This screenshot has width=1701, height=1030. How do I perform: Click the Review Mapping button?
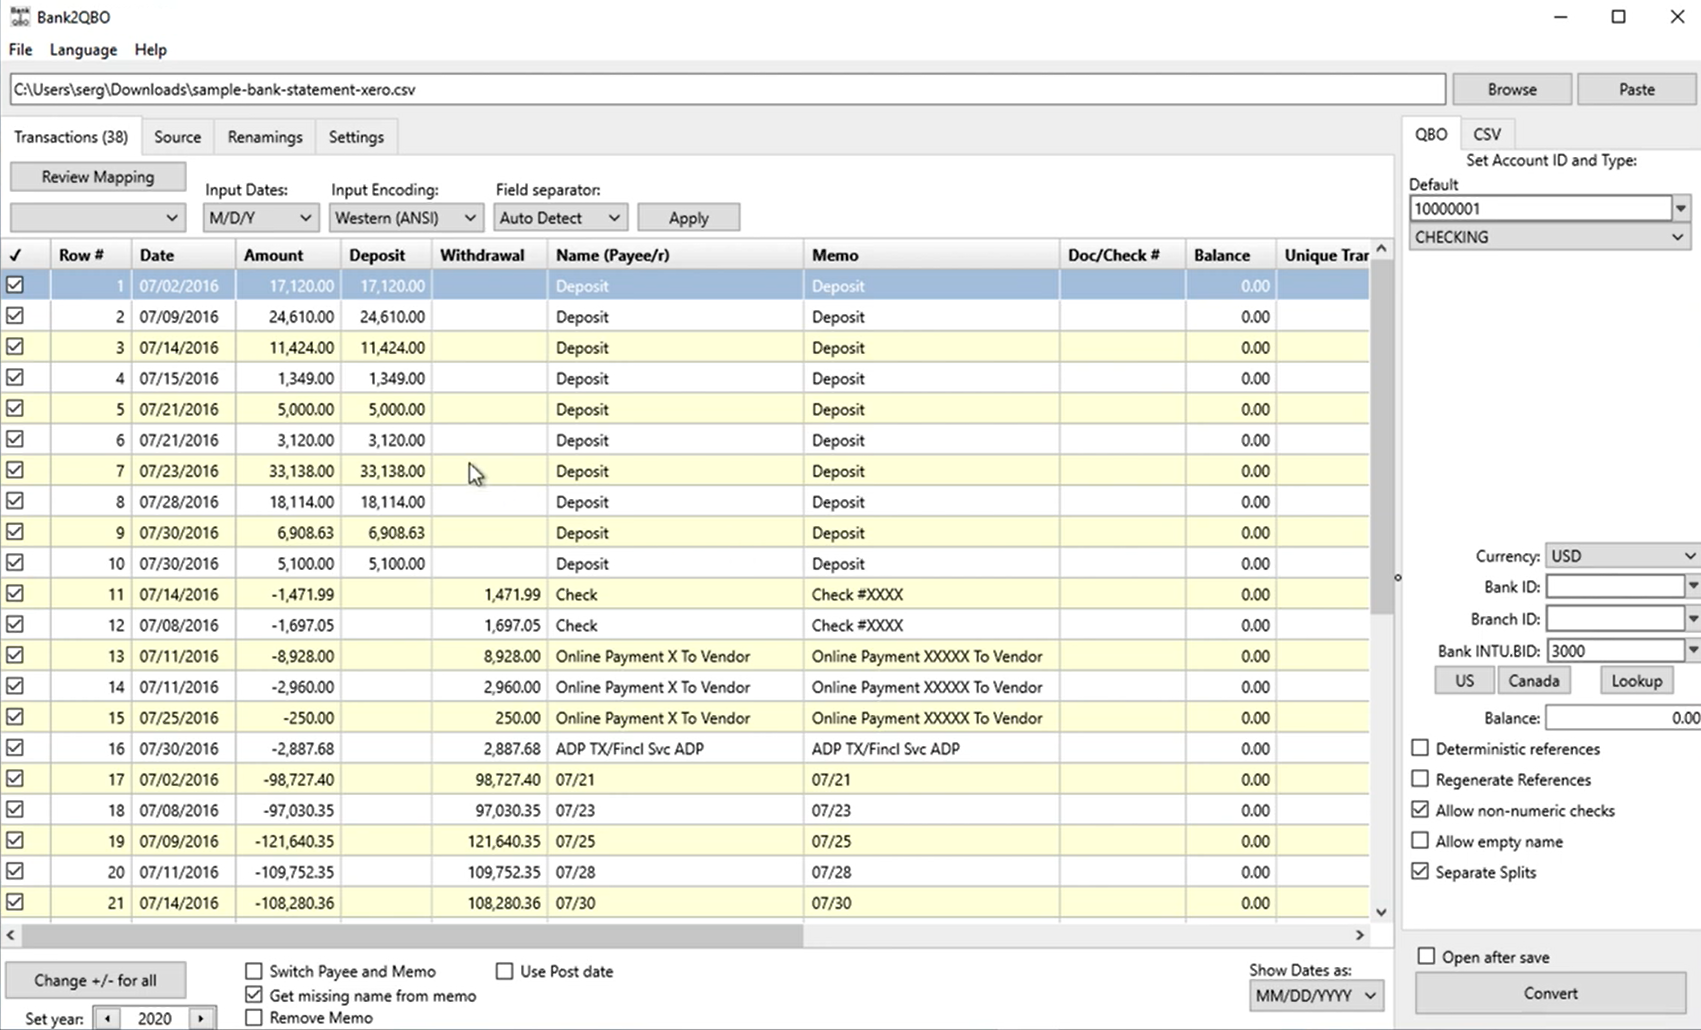(98, 177)
